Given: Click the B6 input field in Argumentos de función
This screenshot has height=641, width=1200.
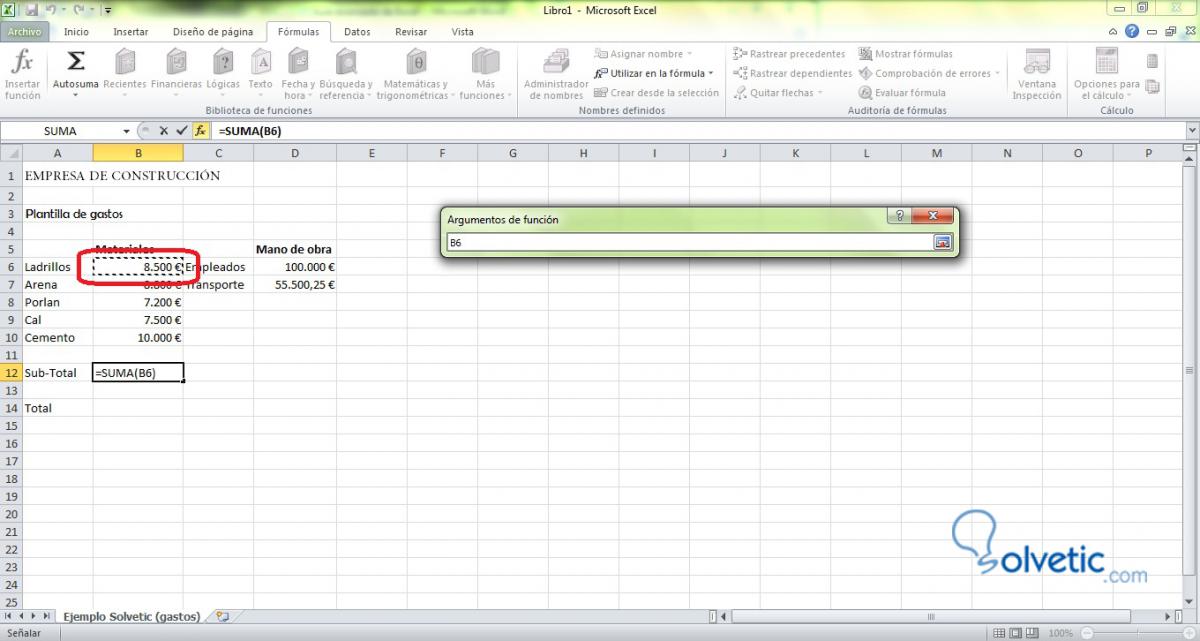Looking at the screenshot, I should click(688, 242).
